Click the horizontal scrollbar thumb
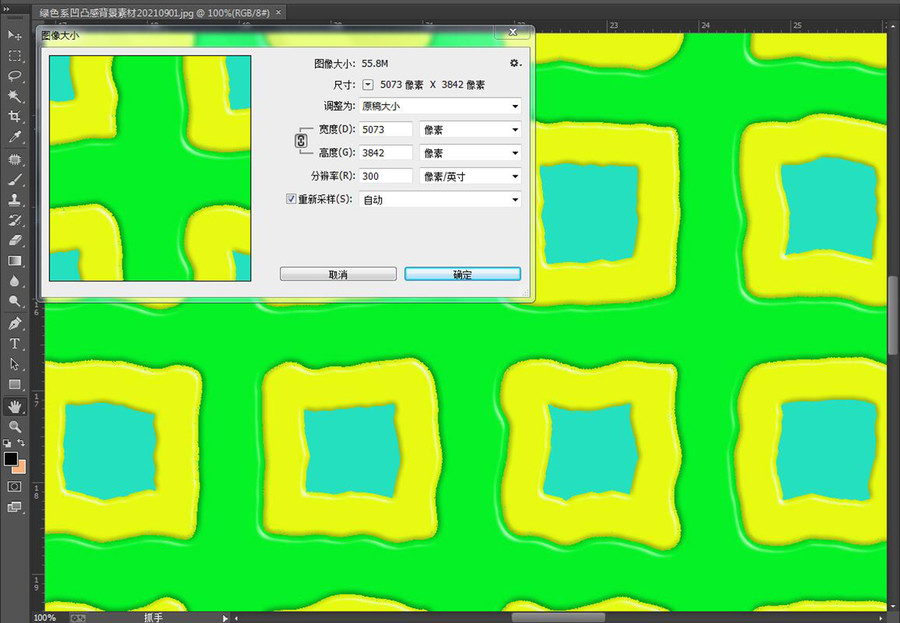 (x=558, y=618)
